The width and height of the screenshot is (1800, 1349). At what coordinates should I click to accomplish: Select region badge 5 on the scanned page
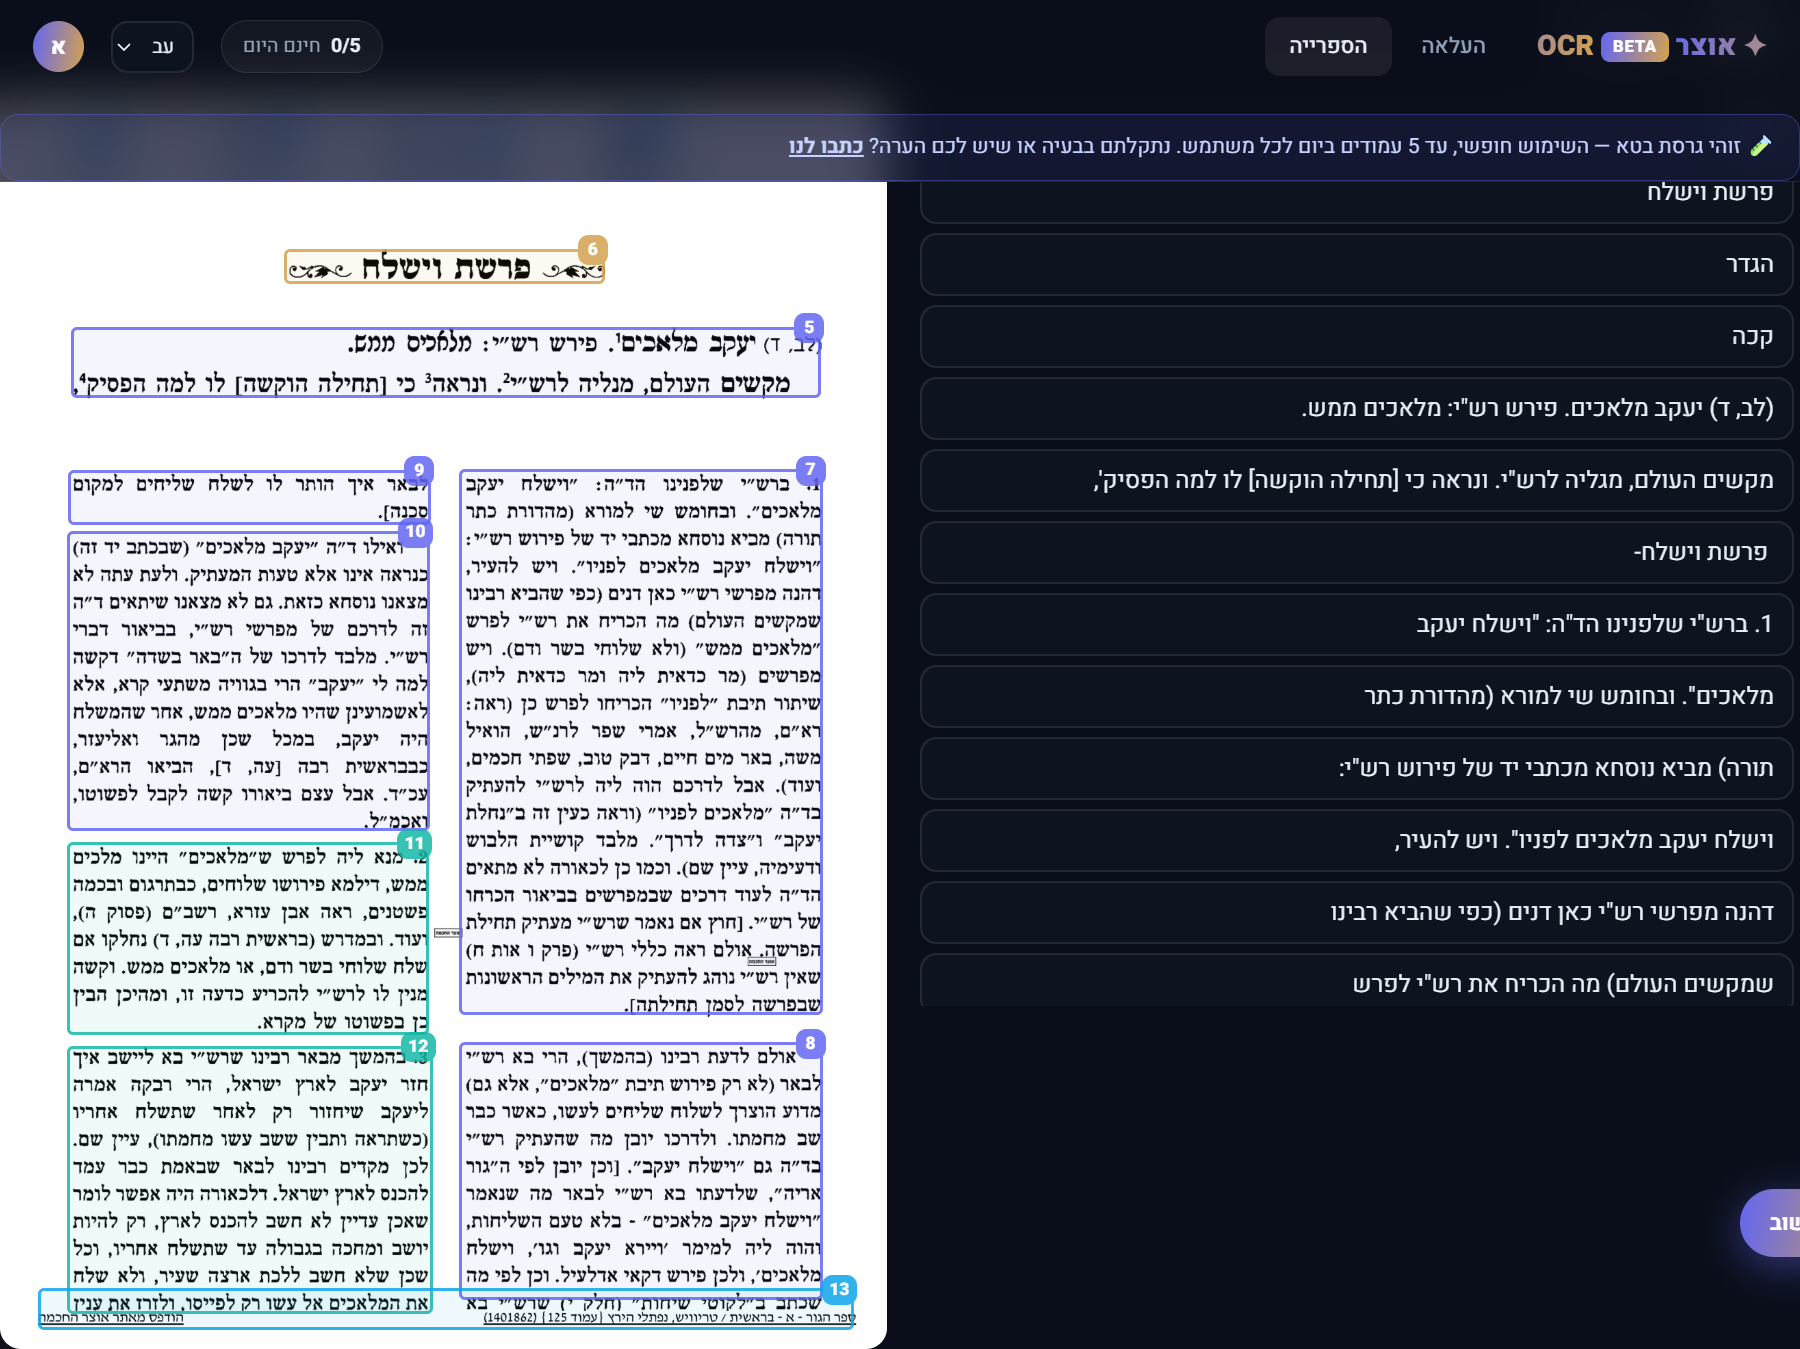click(x=809, y=327)
